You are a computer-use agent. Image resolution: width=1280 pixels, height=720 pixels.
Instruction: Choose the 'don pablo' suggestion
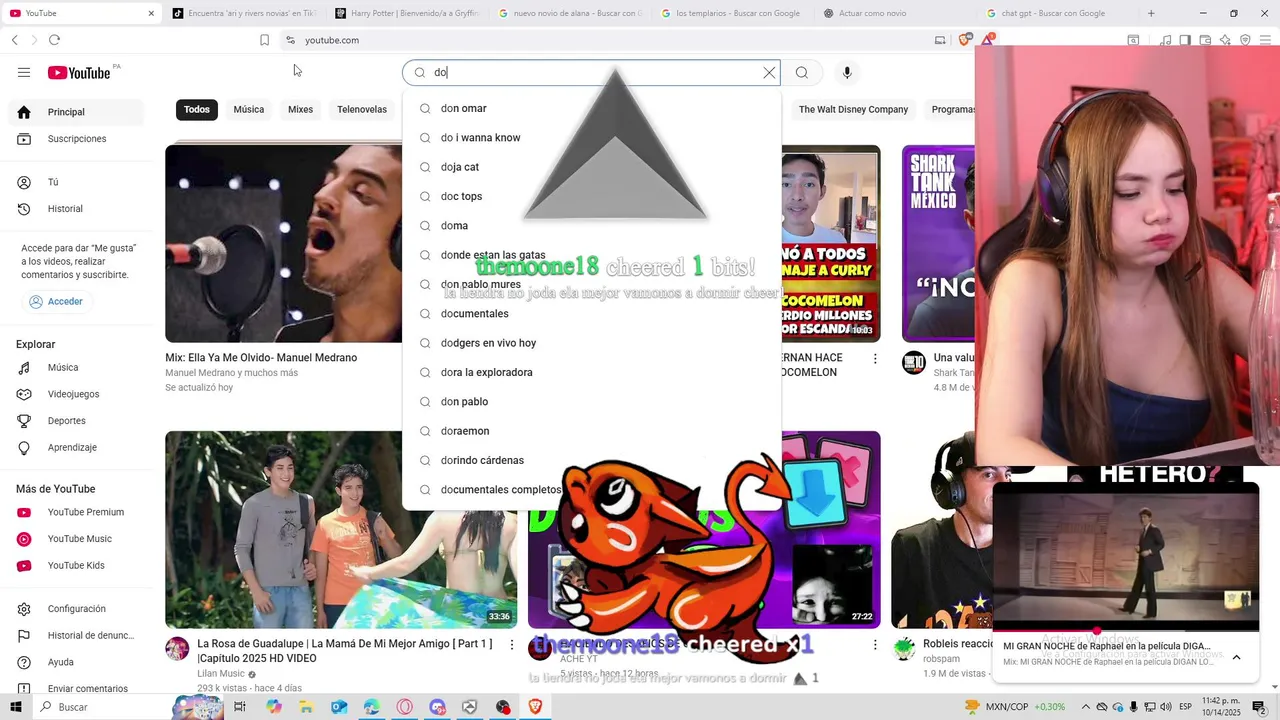click(592, 402)
